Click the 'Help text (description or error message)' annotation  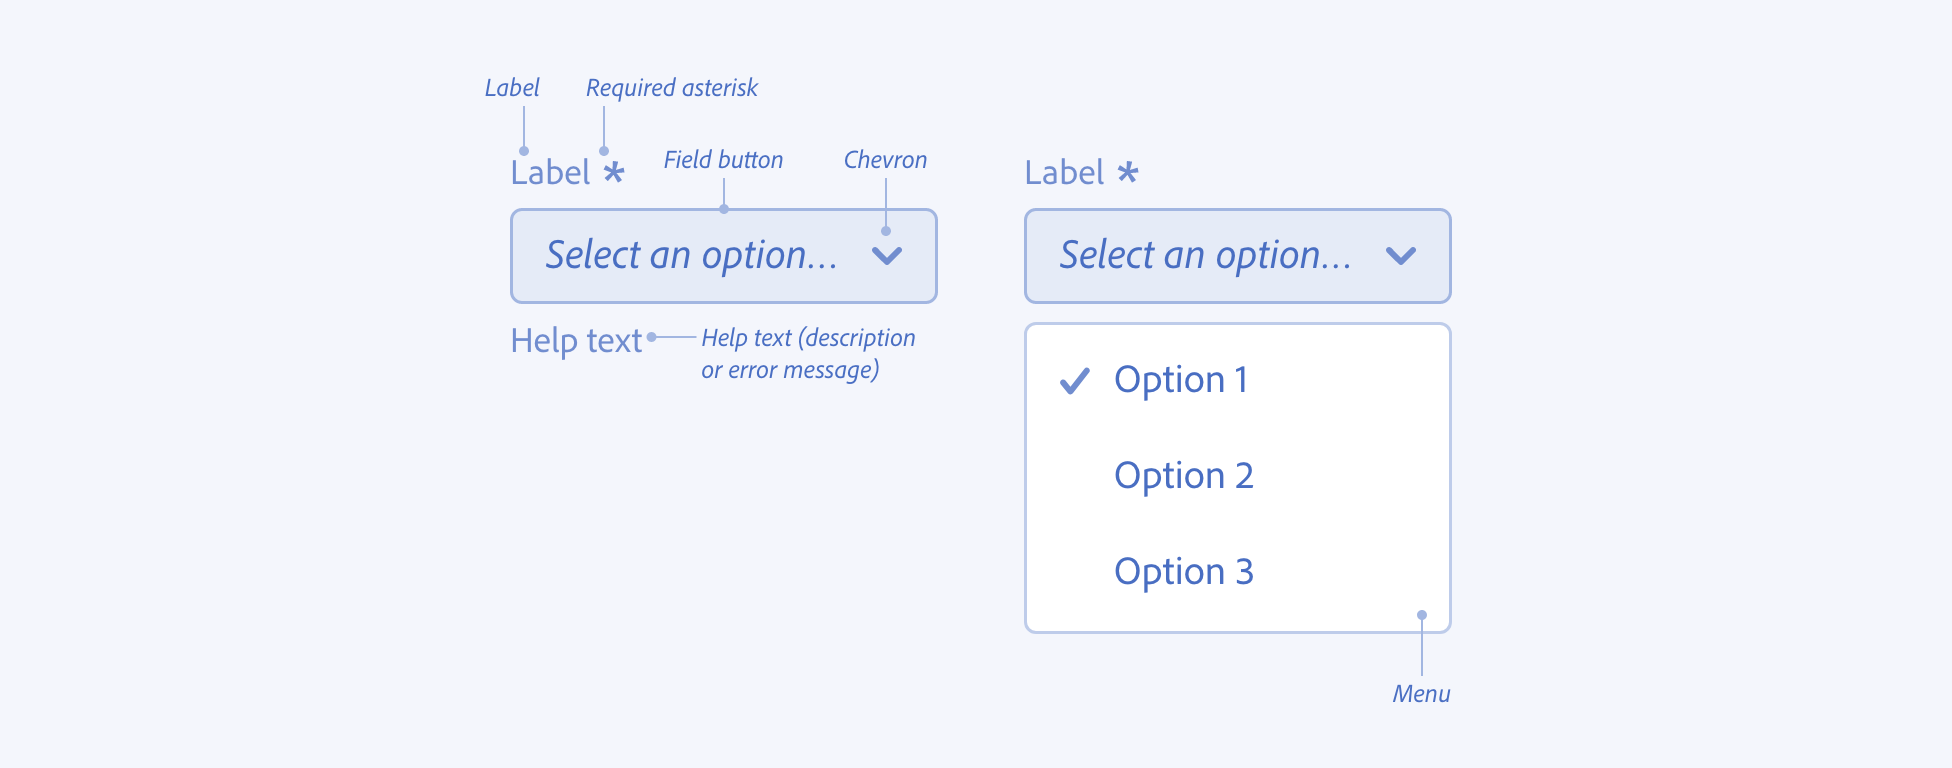coord(807,354)
